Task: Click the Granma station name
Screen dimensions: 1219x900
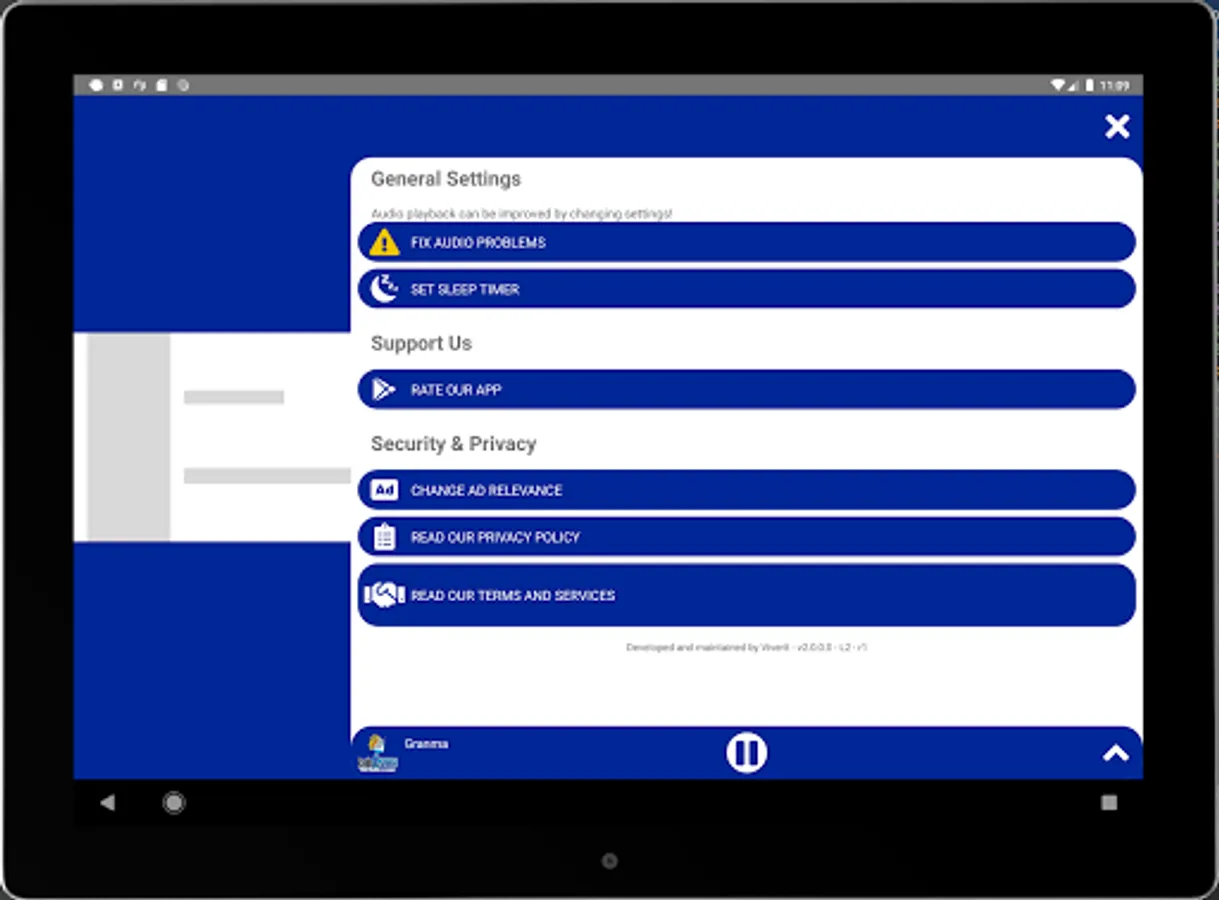Action: [426, 744]
